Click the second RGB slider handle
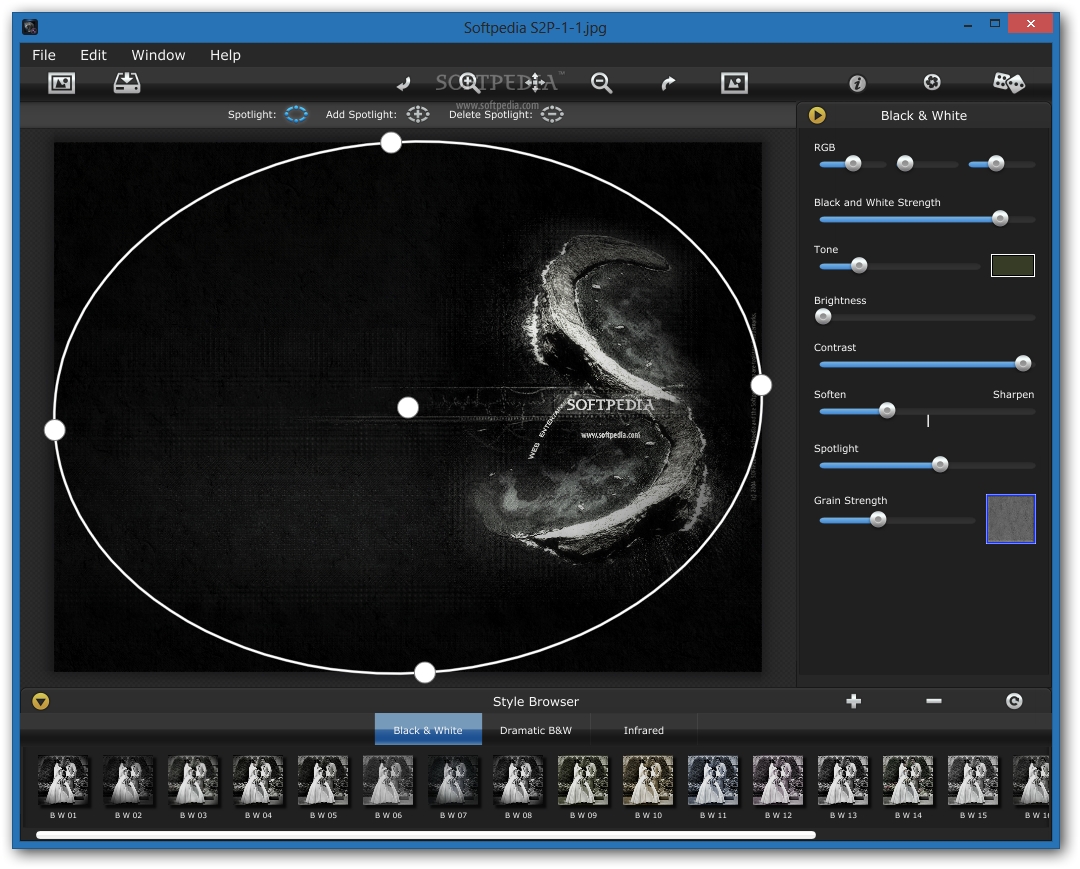 tap(905, 163)
